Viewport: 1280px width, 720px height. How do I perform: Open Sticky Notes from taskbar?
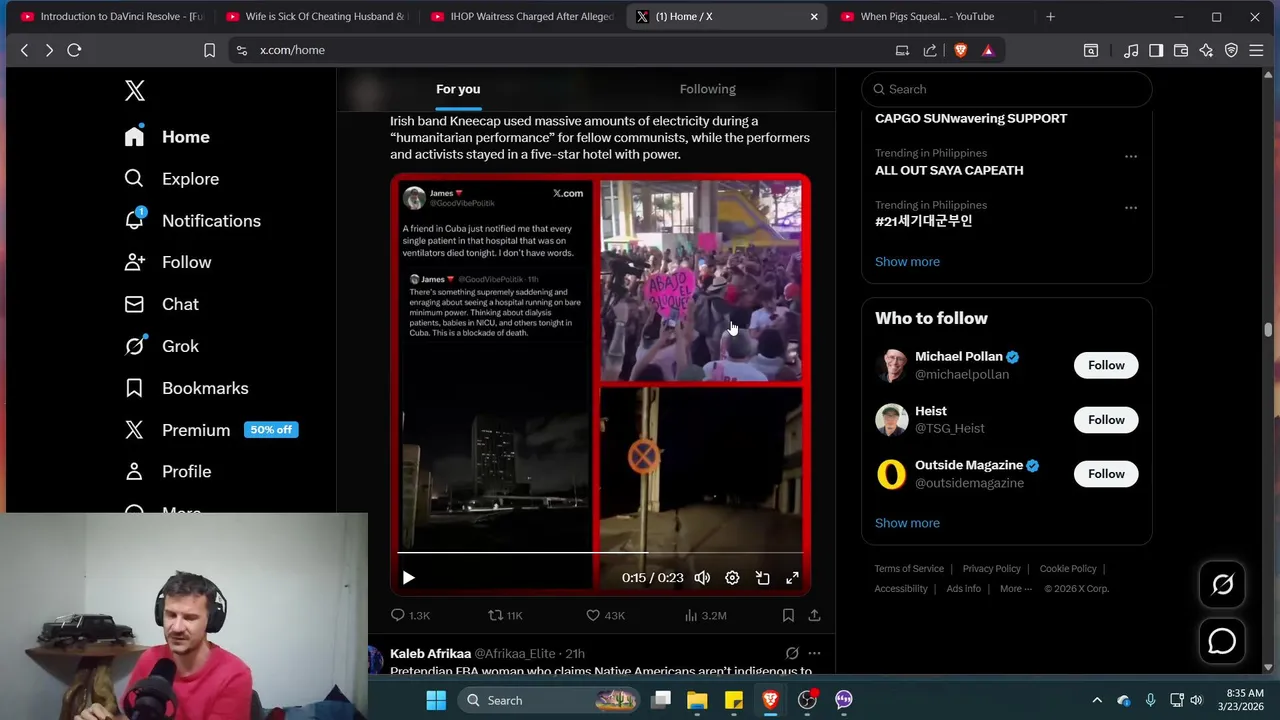pyautogui.click(x=733, y=700)
